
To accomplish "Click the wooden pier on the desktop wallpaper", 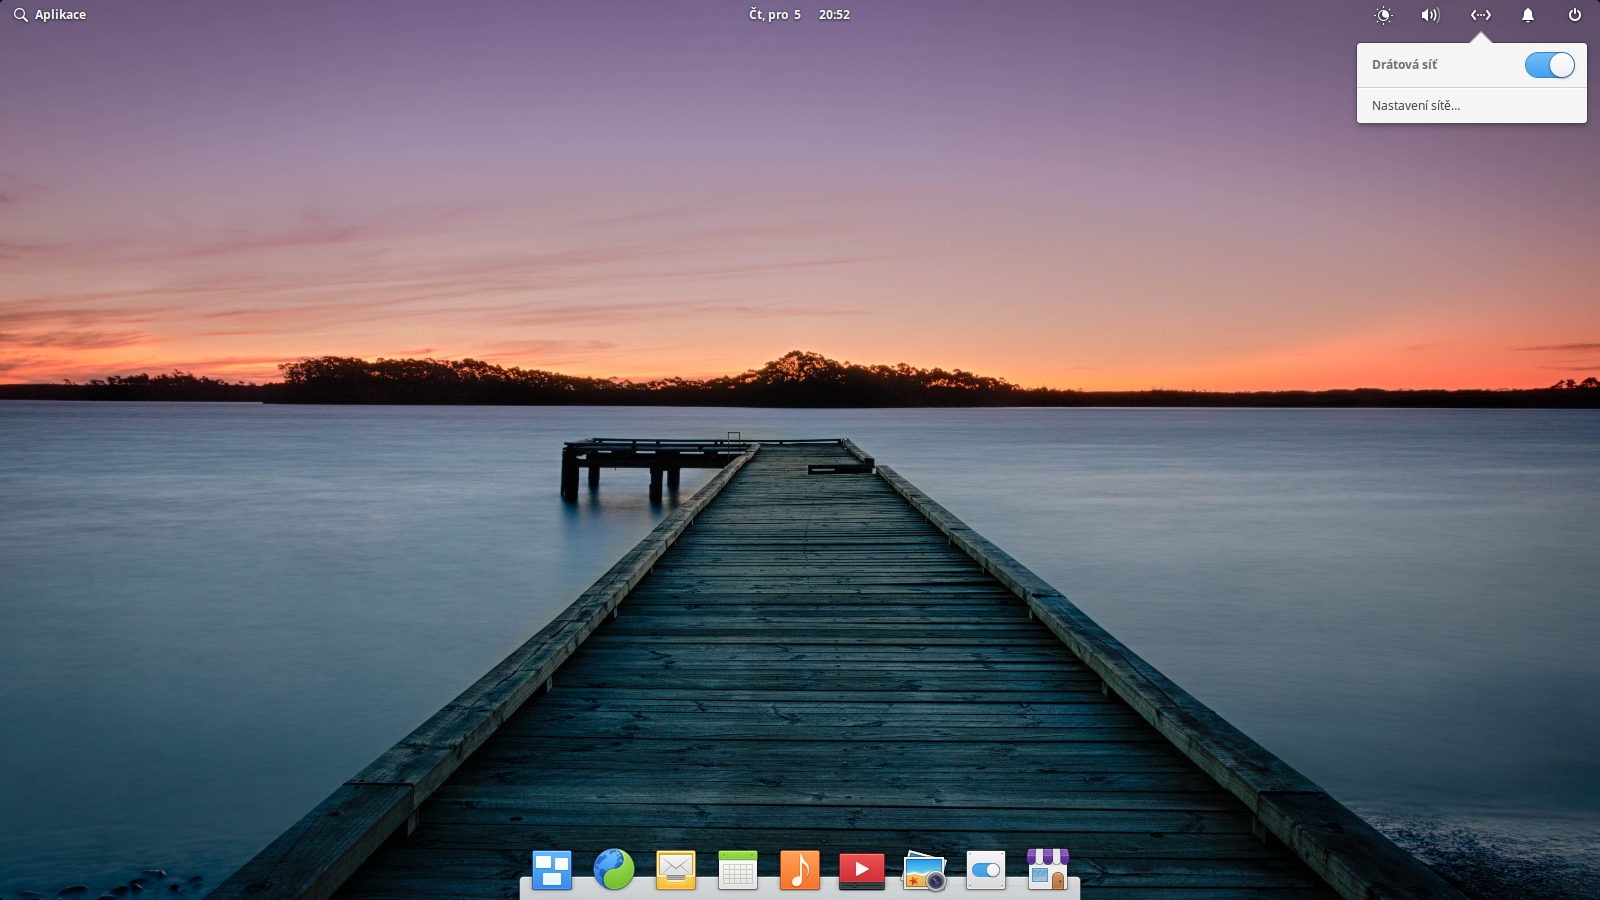I will click(800, 650).
